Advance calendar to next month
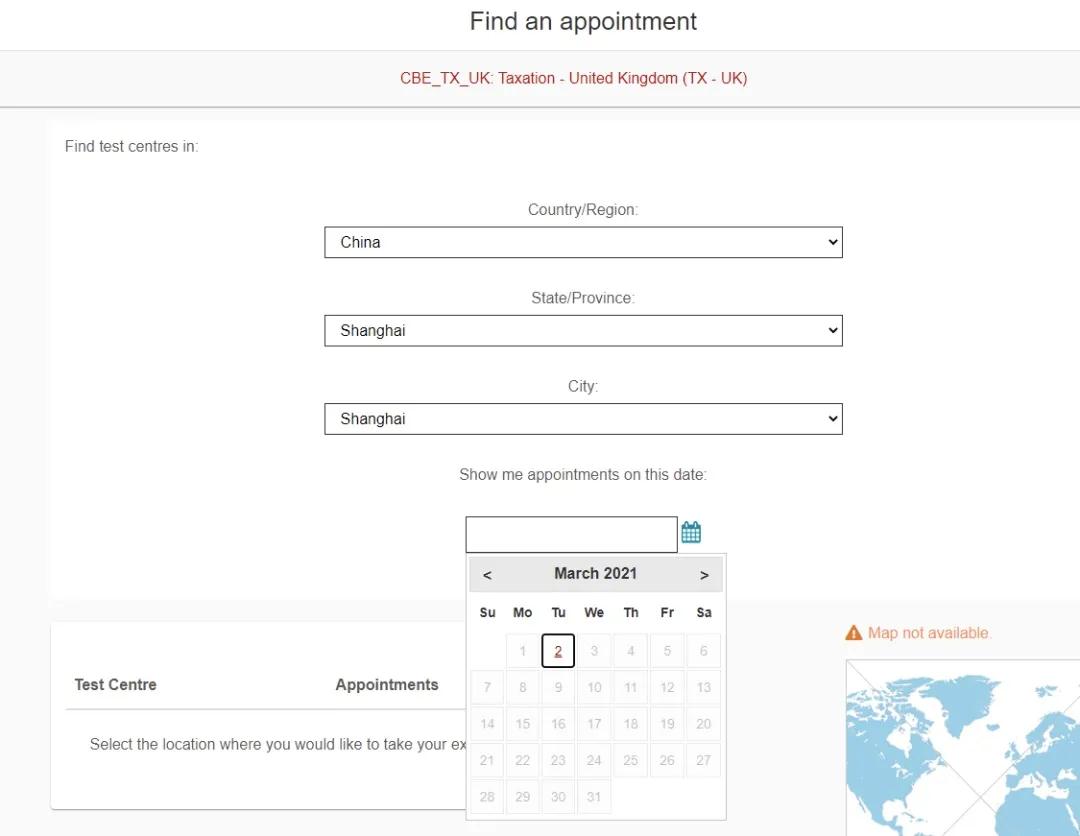The height and width of the screenshot is (836, 1080). (704, 575)
